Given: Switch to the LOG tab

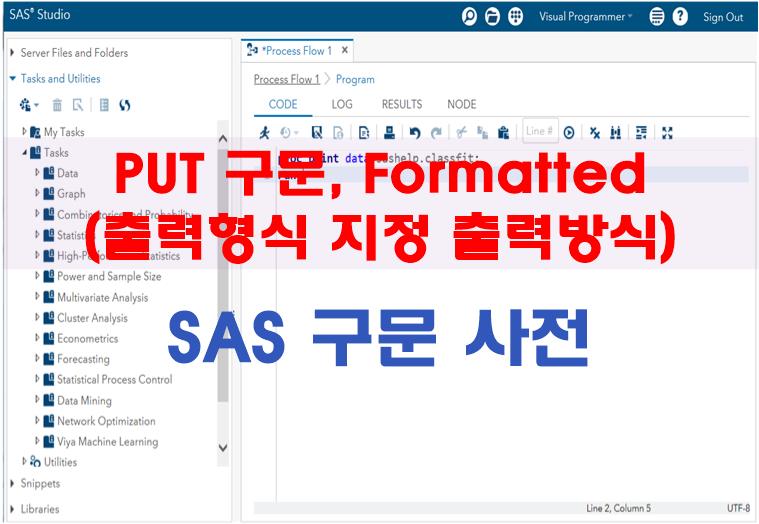Looking at the screenshot, I should 342,104.
